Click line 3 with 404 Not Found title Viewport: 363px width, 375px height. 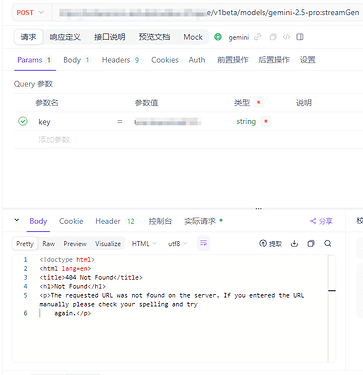pyautogui.click(x=91, y=278)
